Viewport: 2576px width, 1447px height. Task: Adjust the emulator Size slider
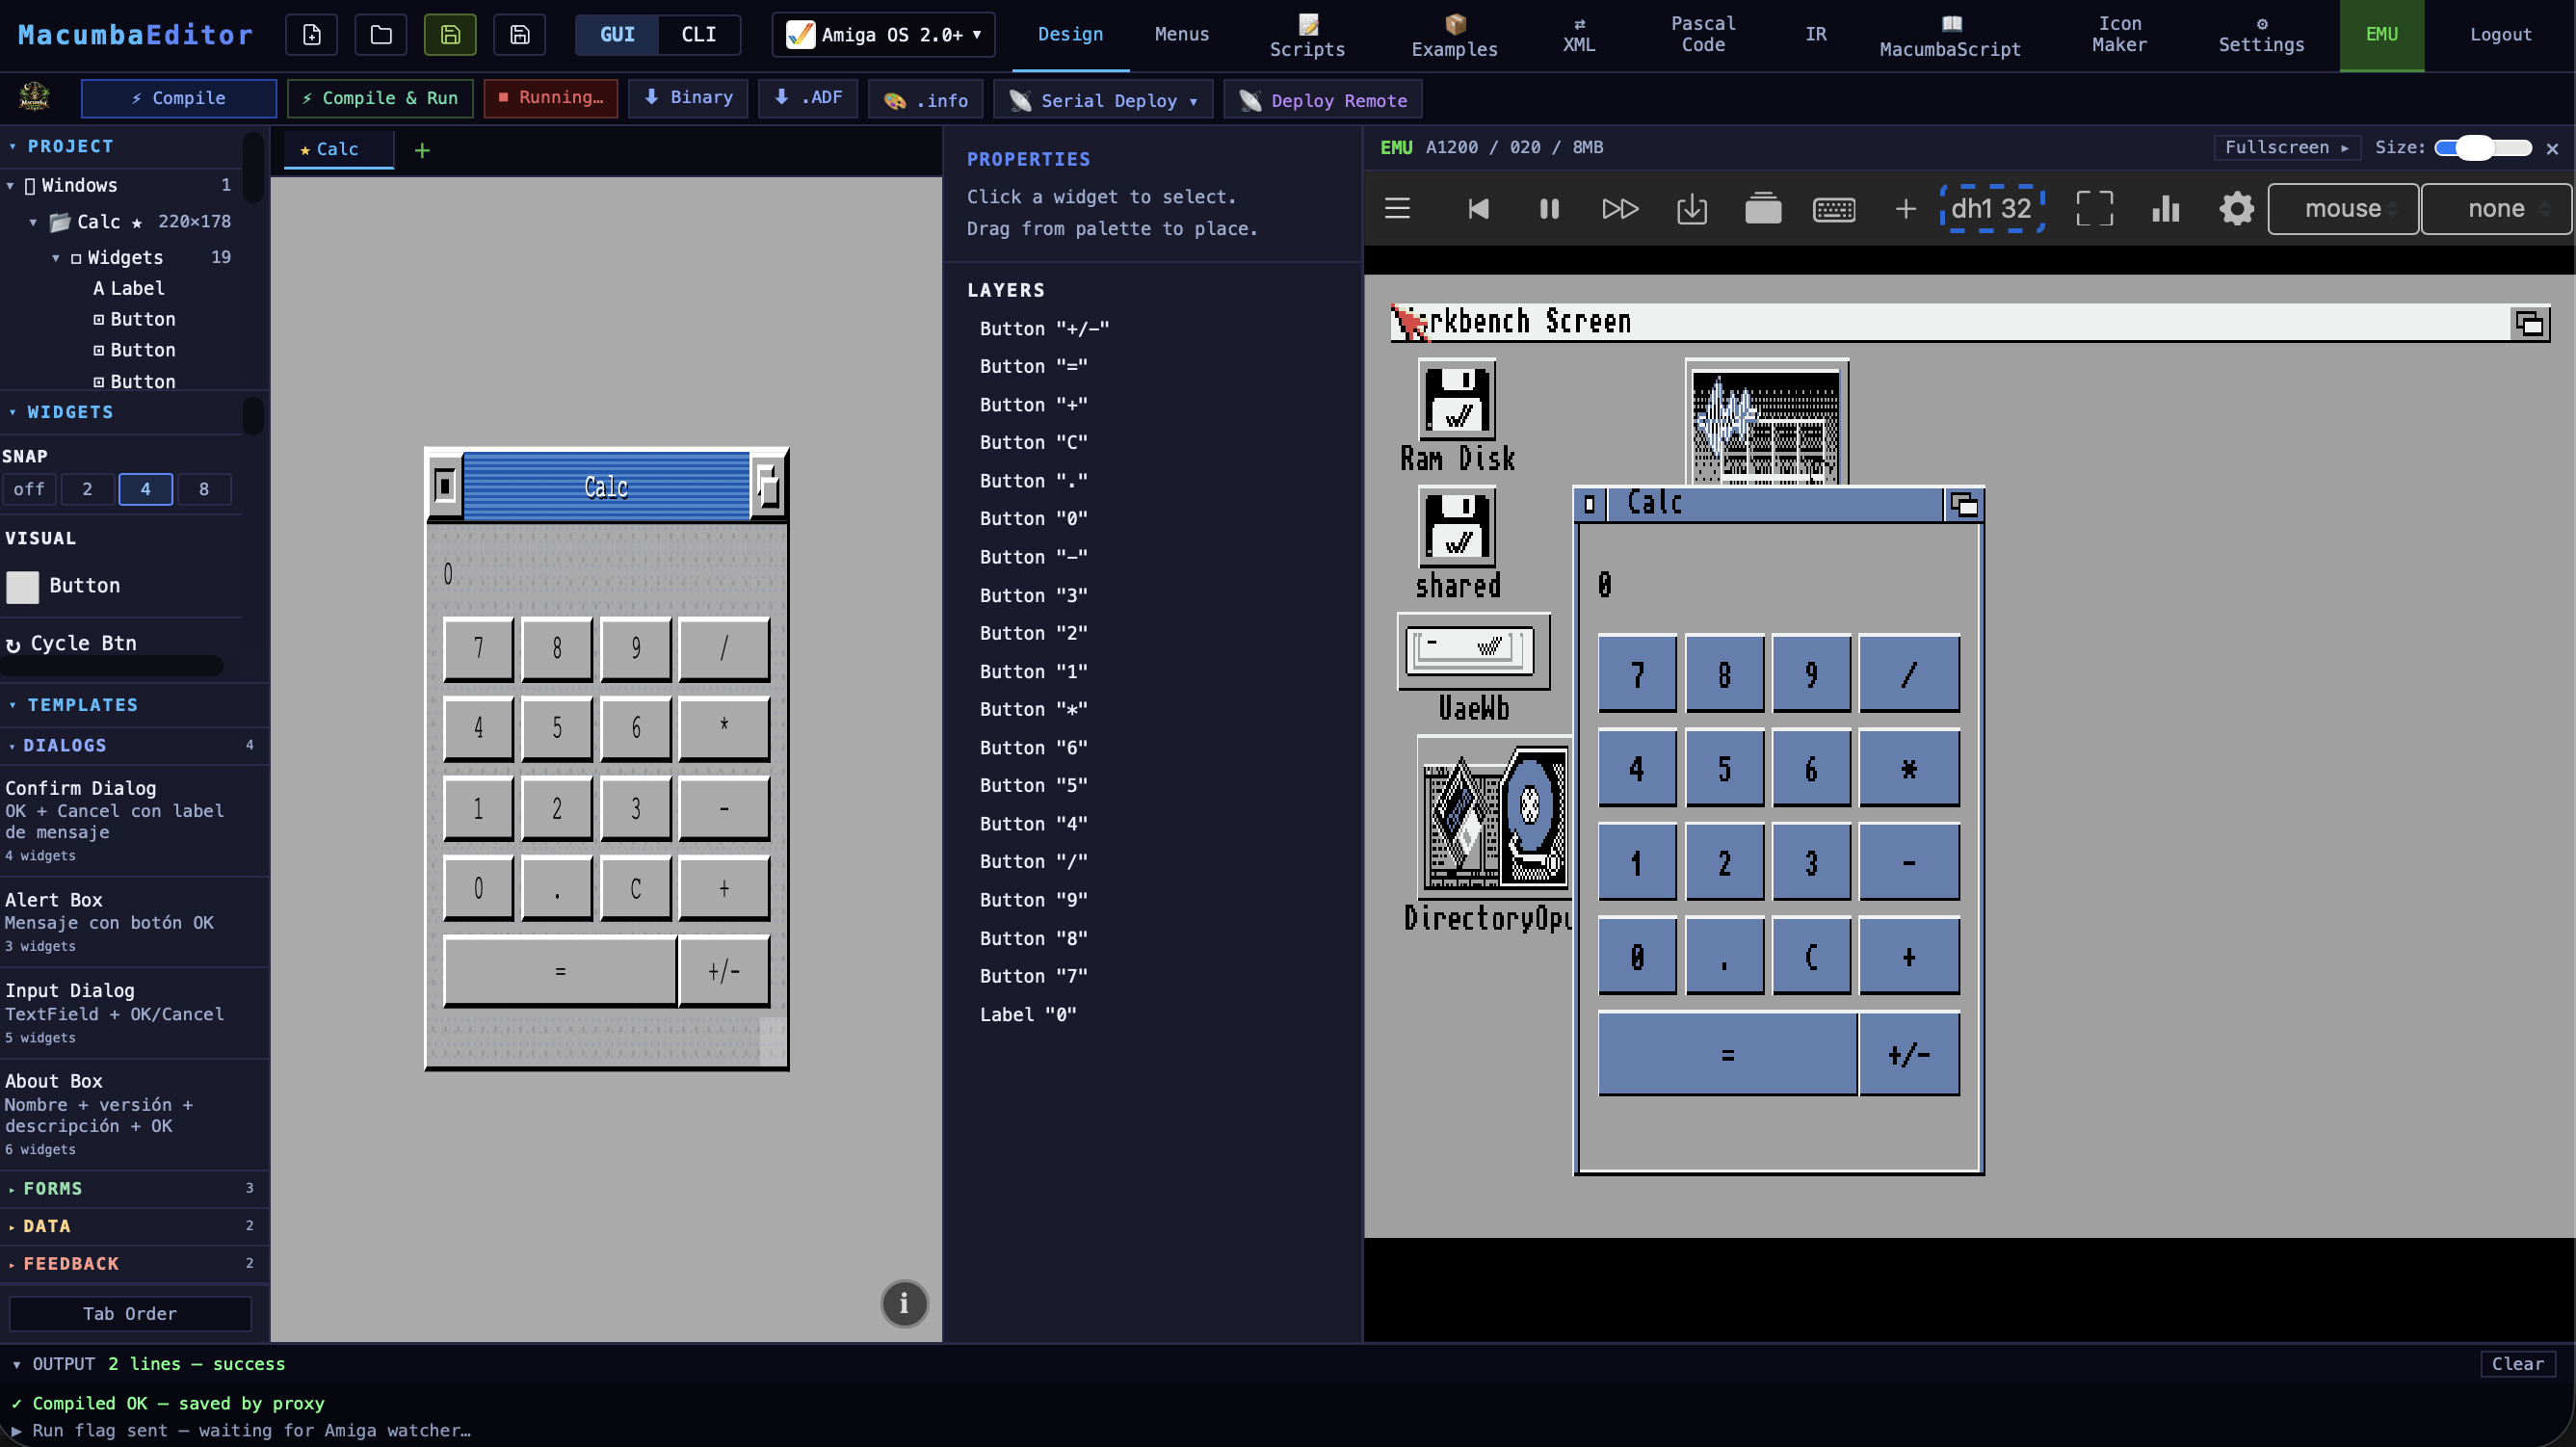2483,148
